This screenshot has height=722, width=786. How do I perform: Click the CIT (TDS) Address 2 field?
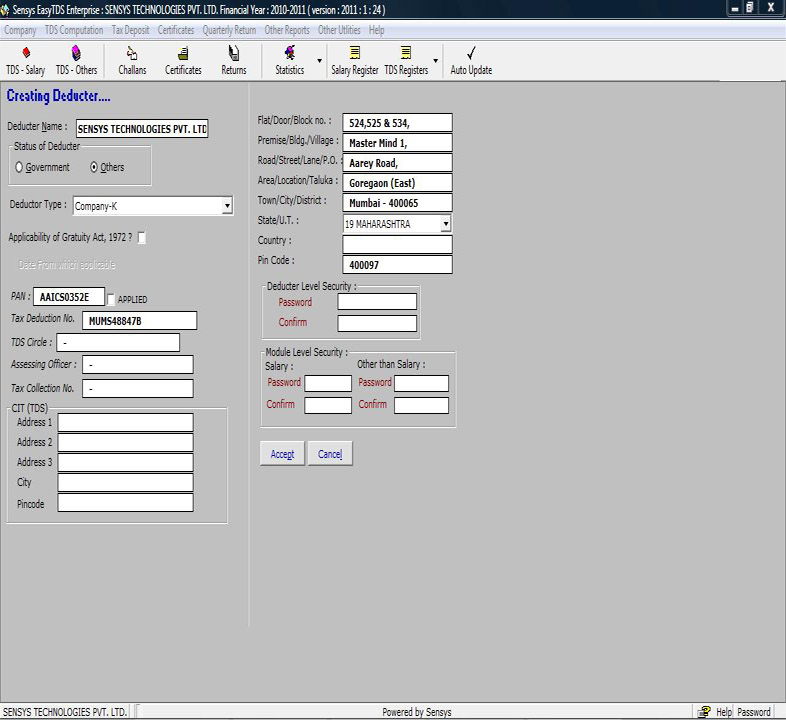[x=125, y=443]
